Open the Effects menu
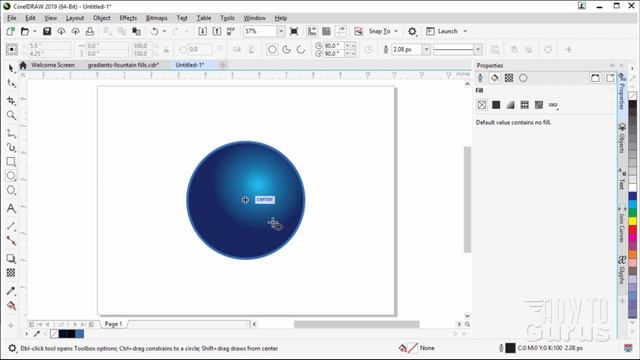This screenshot has width=640, height=360. 128,18
